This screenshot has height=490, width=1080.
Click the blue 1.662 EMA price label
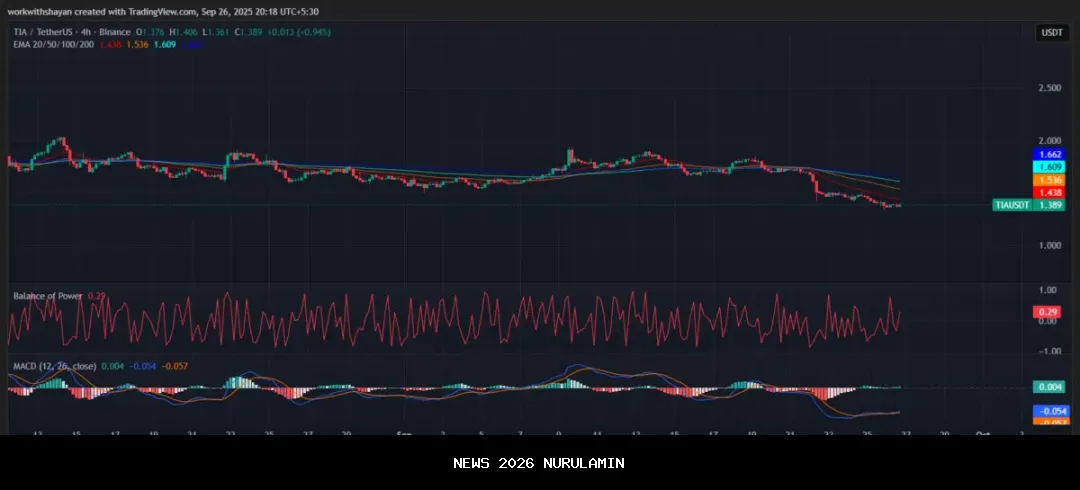pos(1050,155)
